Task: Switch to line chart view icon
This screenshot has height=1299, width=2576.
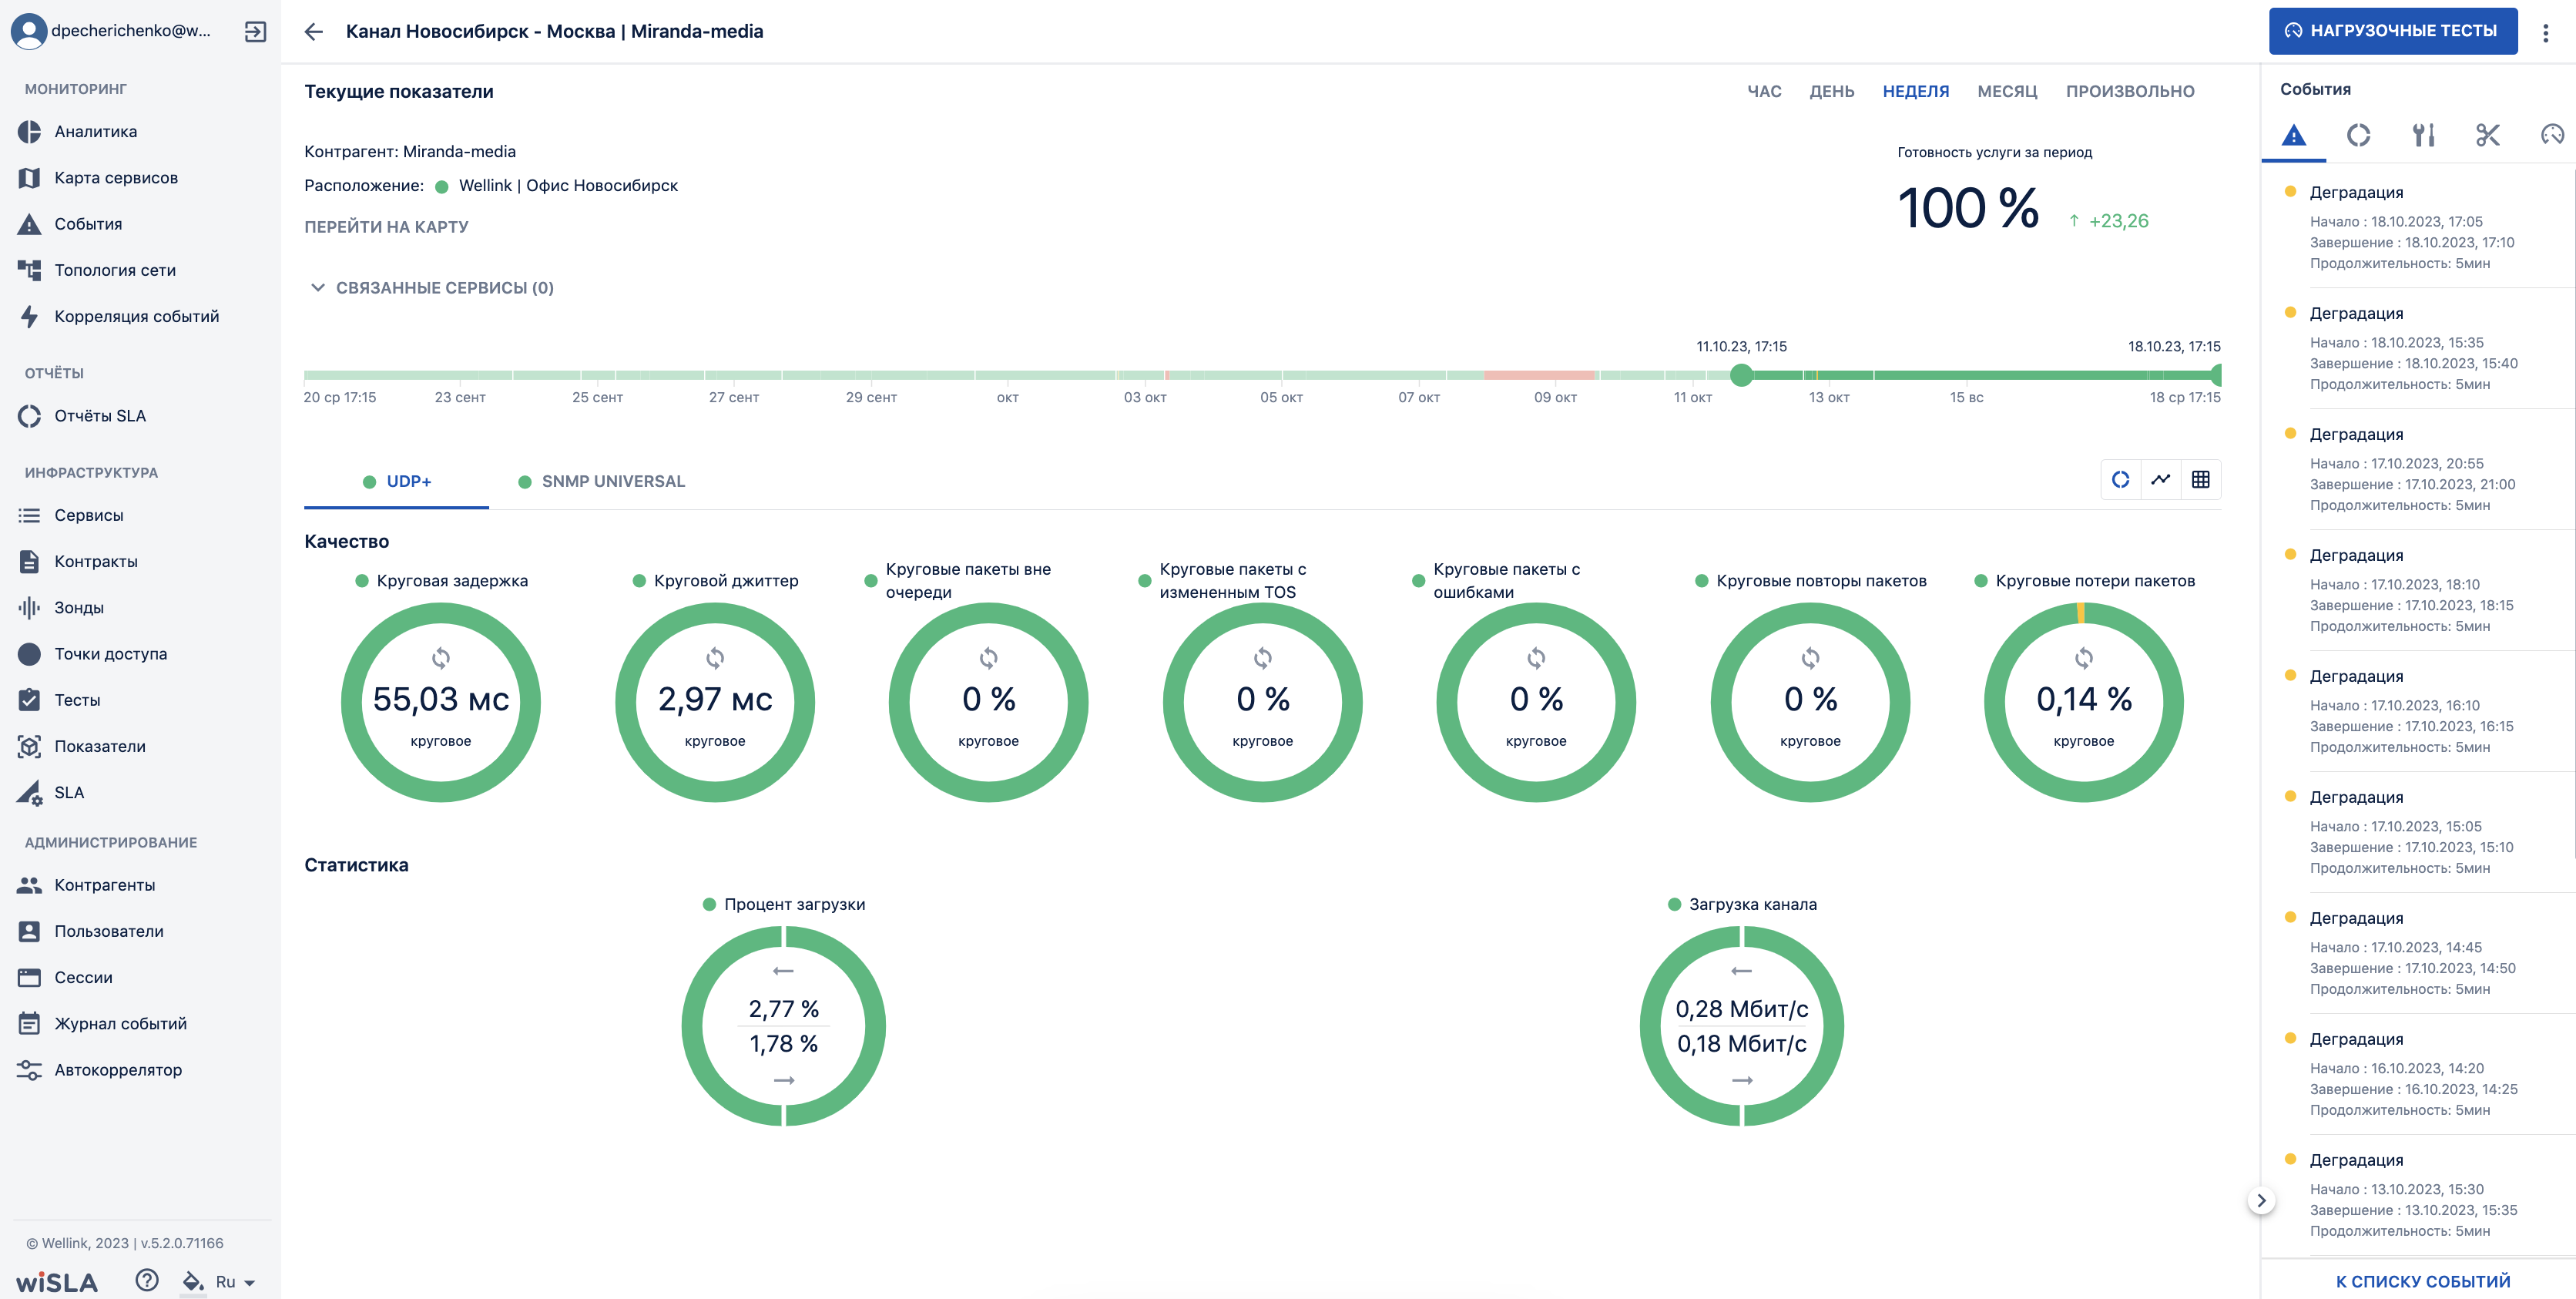Action: click(x=2161, y=479)
